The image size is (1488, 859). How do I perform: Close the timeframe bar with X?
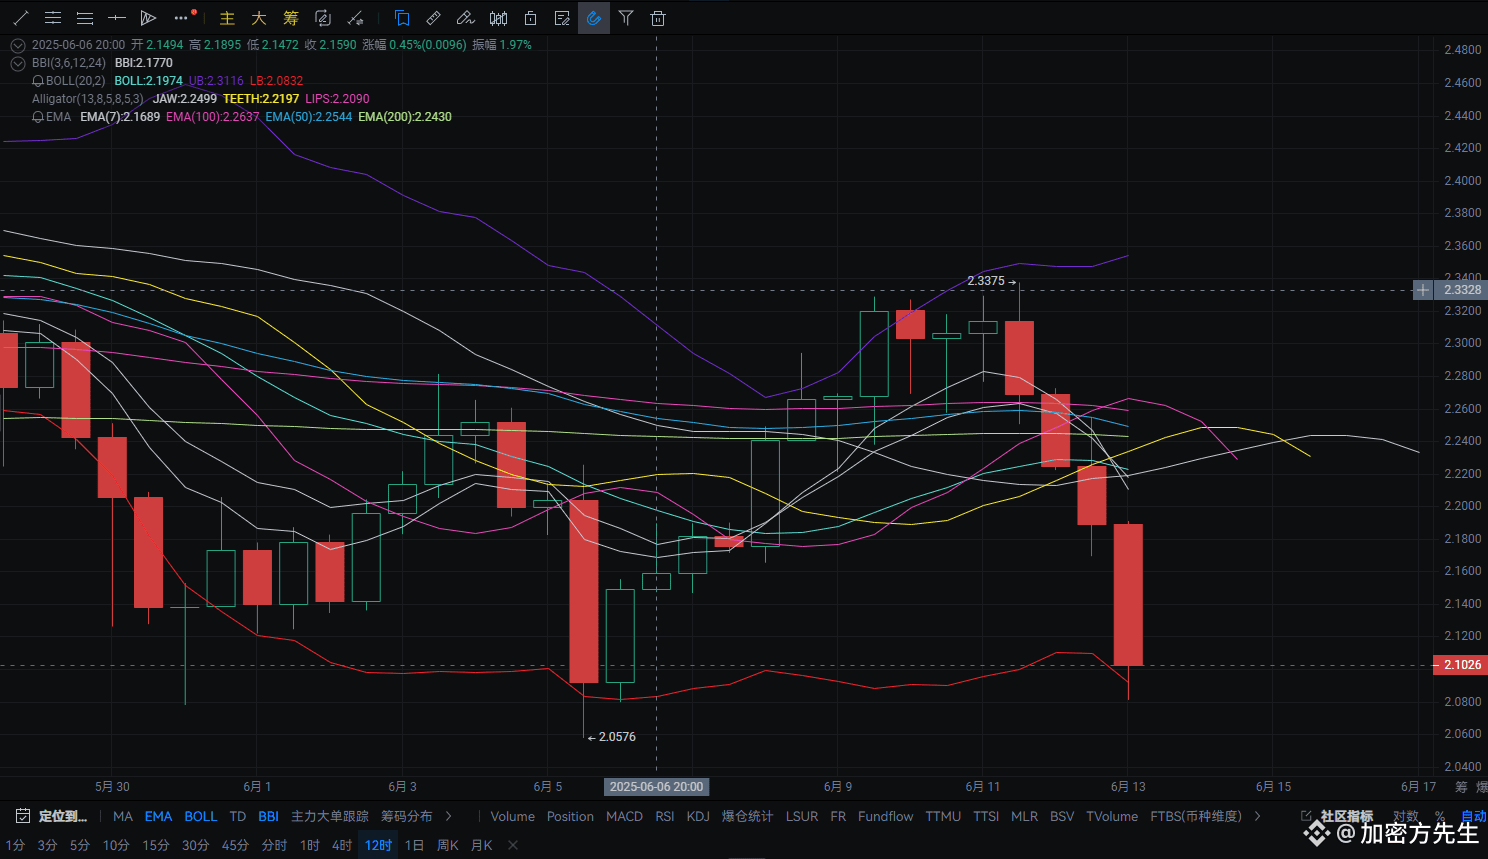pos(513,845)
